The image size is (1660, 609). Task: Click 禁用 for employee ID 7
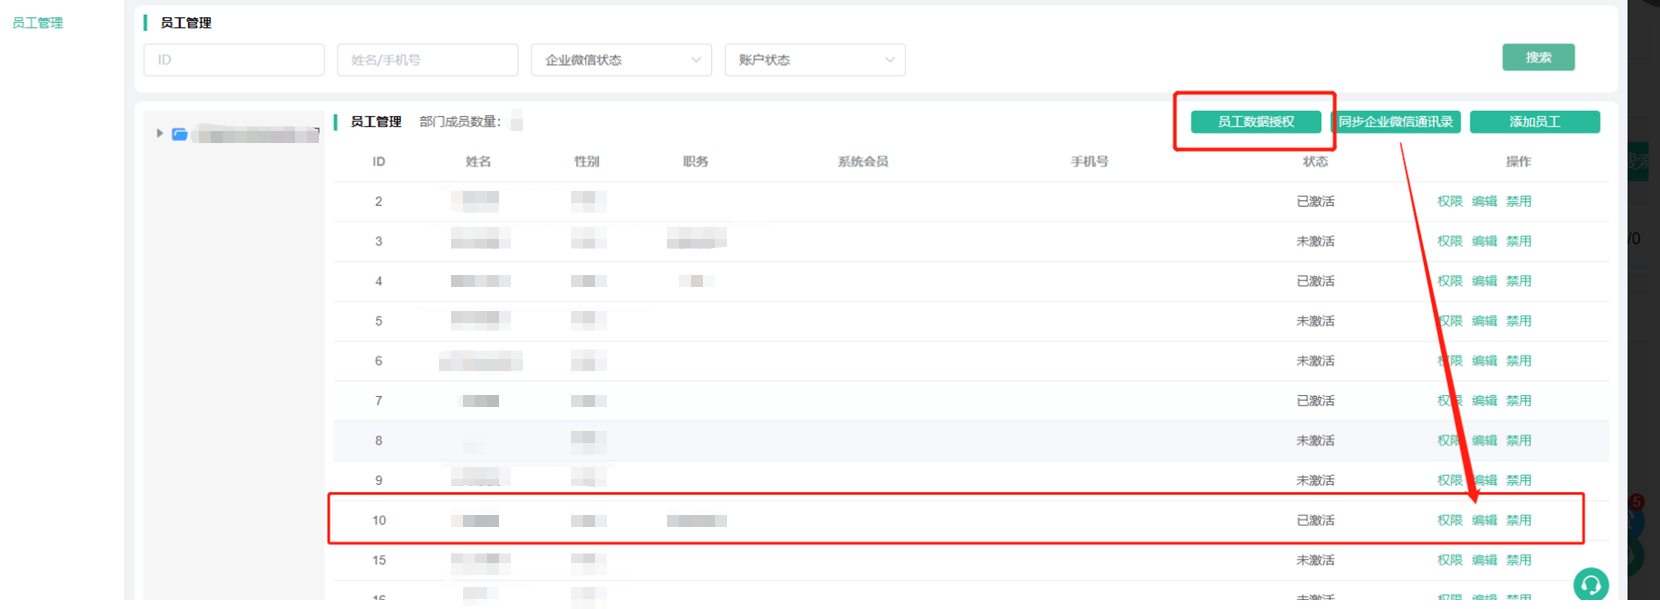(1519, 401)
